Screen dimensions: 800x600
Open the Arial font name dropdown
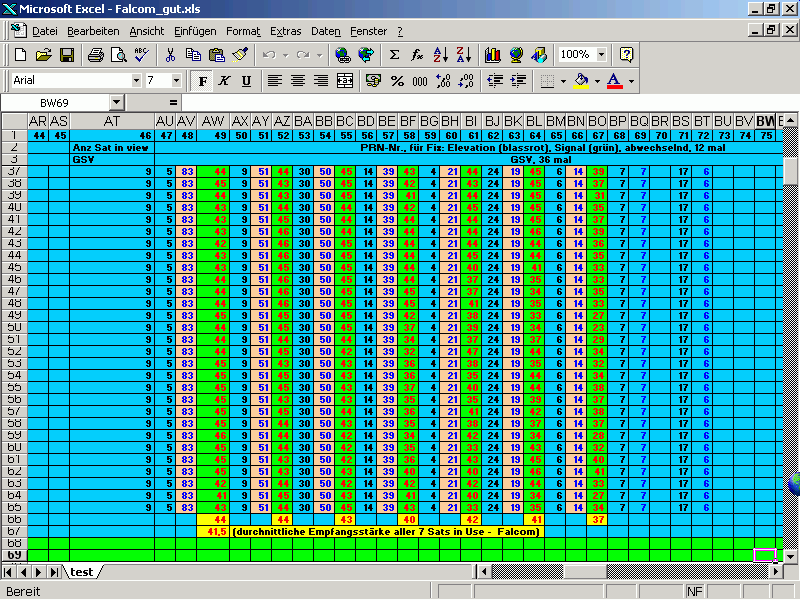tap(136, 80)
